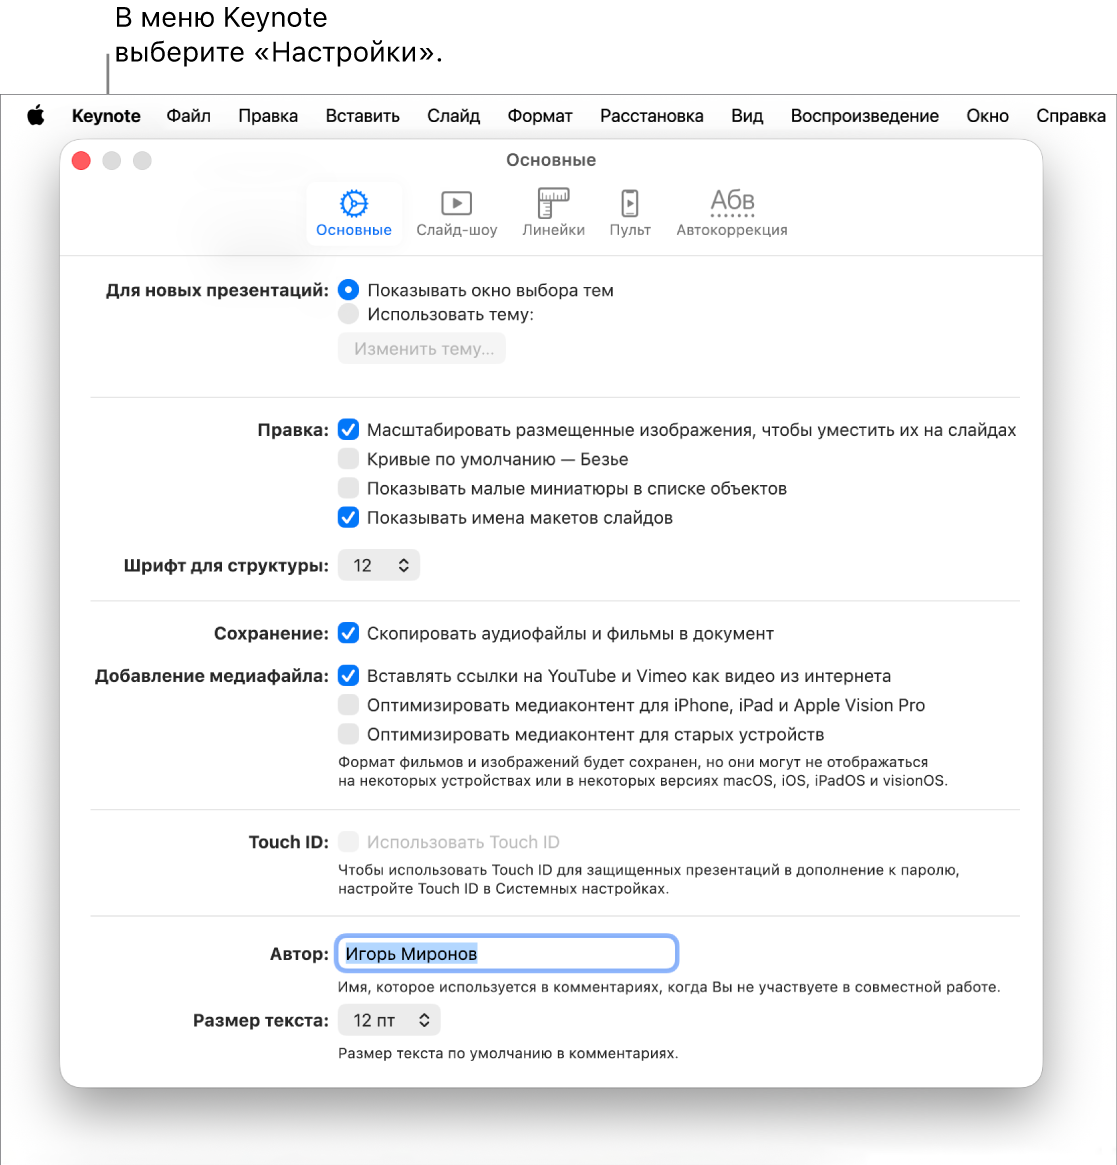Toggle Скопировать аудиофайлы и фильмы в документ
Image resolution: width=1117 pixels, height=1165 pixels.
pos(348,633)
